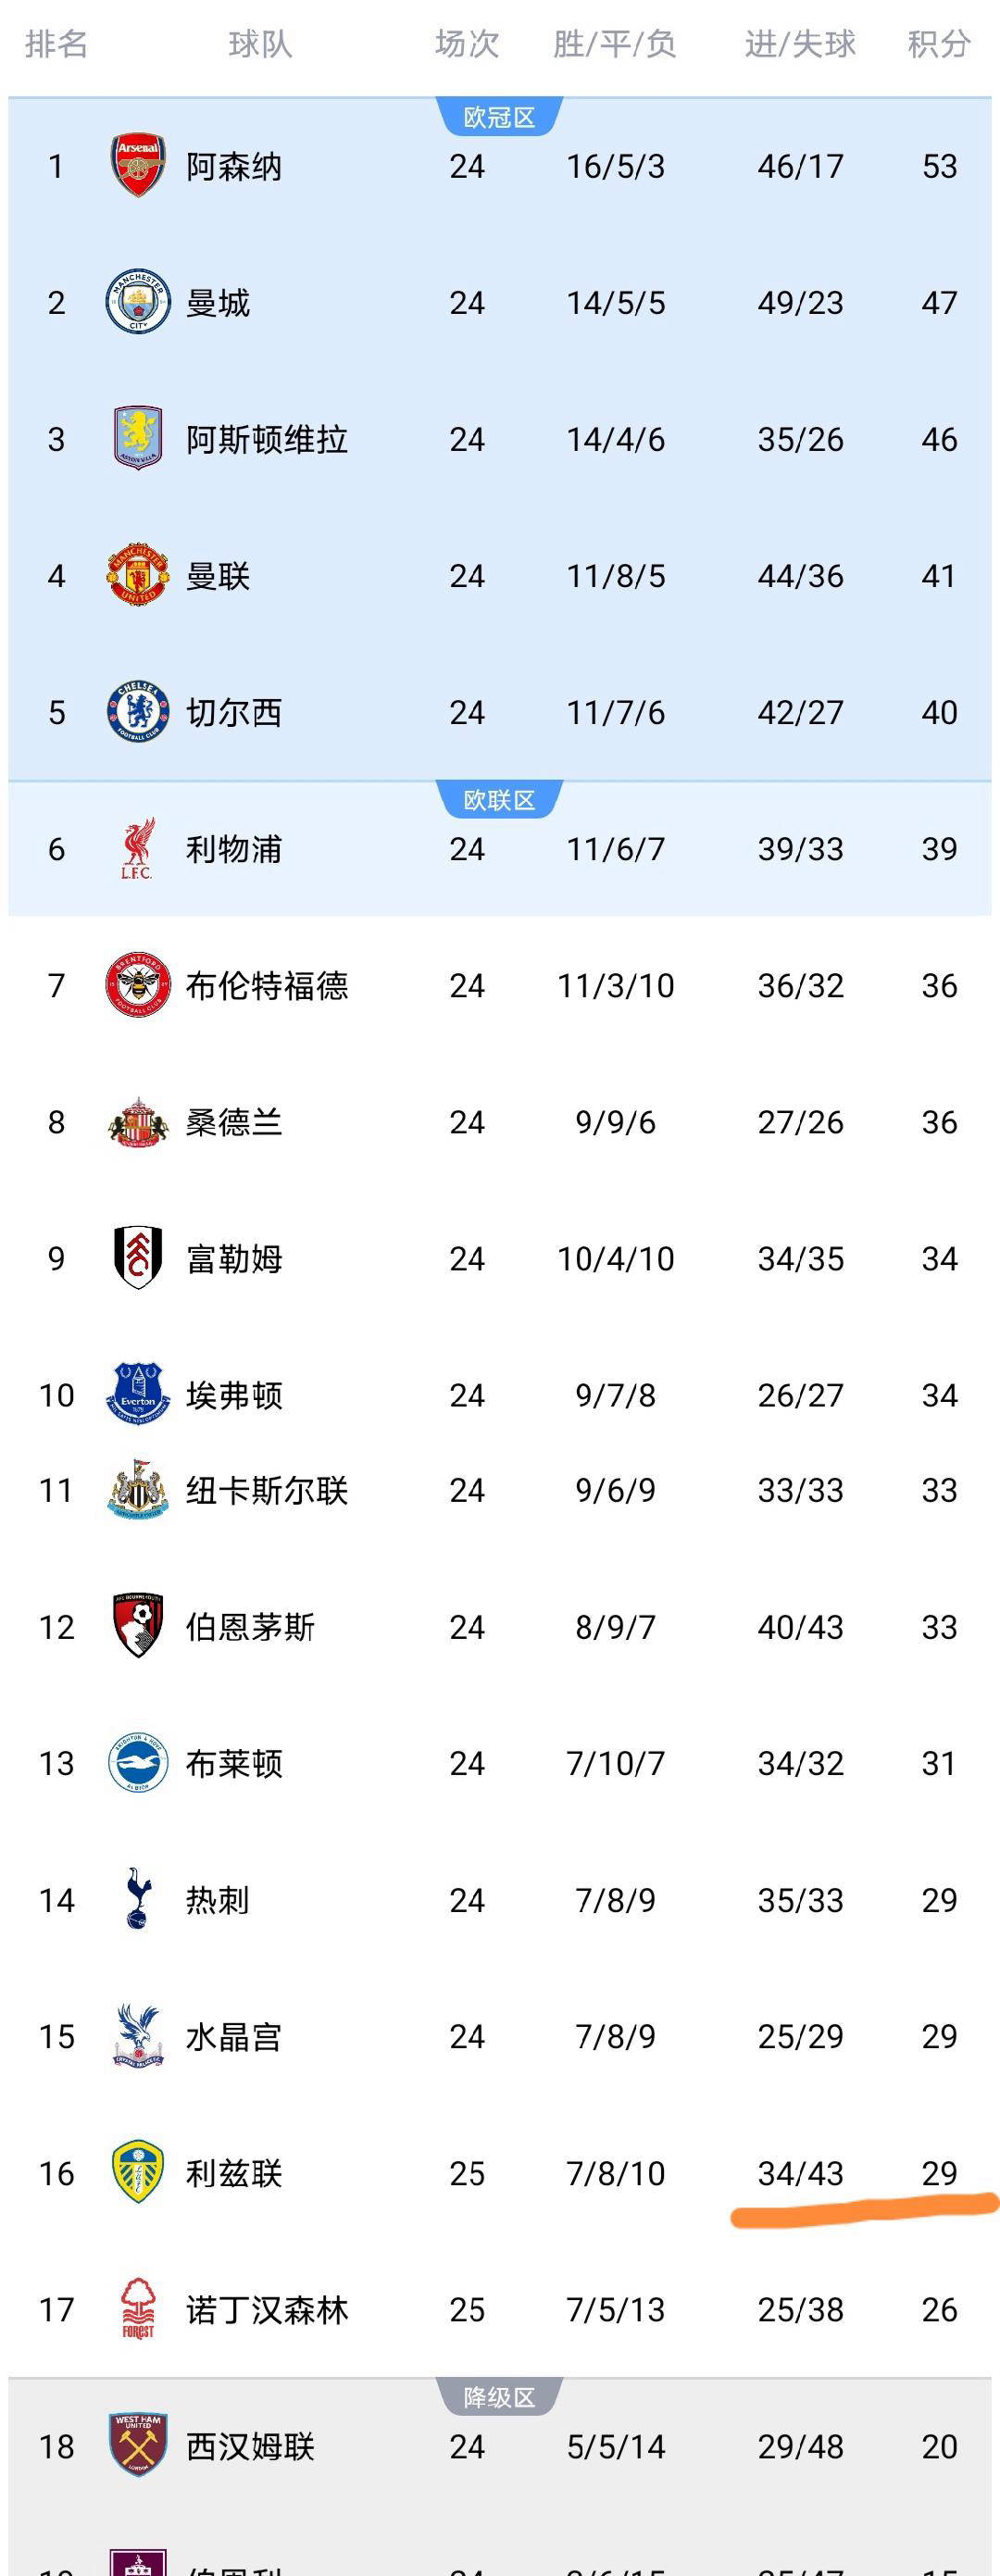The width and height of the screenshot is (1000, 2576).
Task: Click the Tottenham cockerel logo
Action: [x=137, y=1898]
